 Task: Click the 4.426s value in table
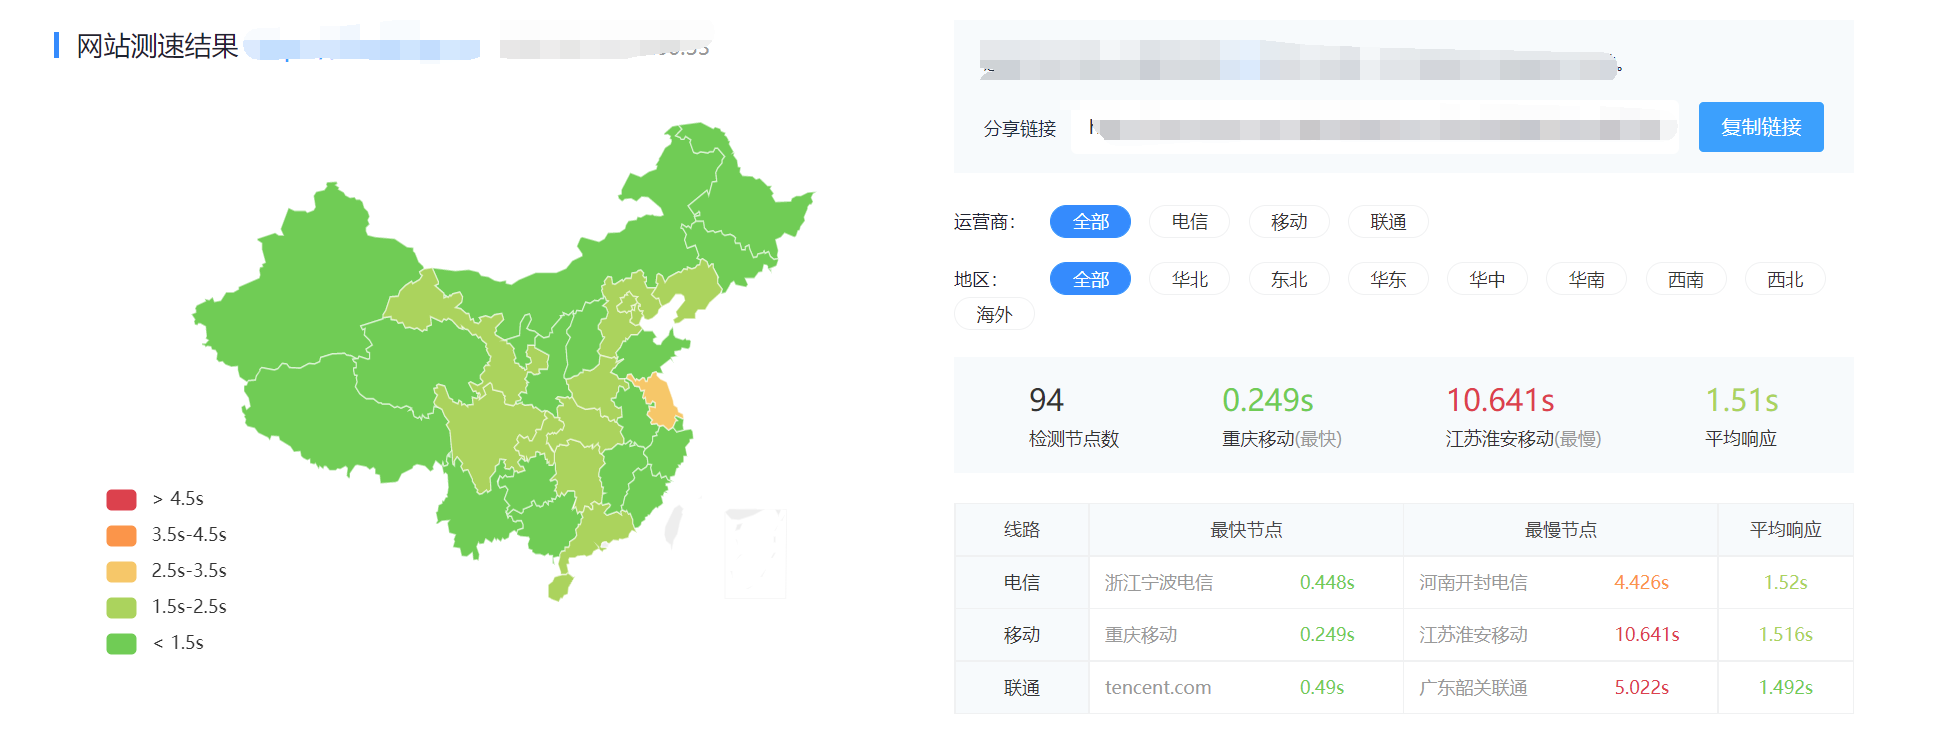[1641, 582]
